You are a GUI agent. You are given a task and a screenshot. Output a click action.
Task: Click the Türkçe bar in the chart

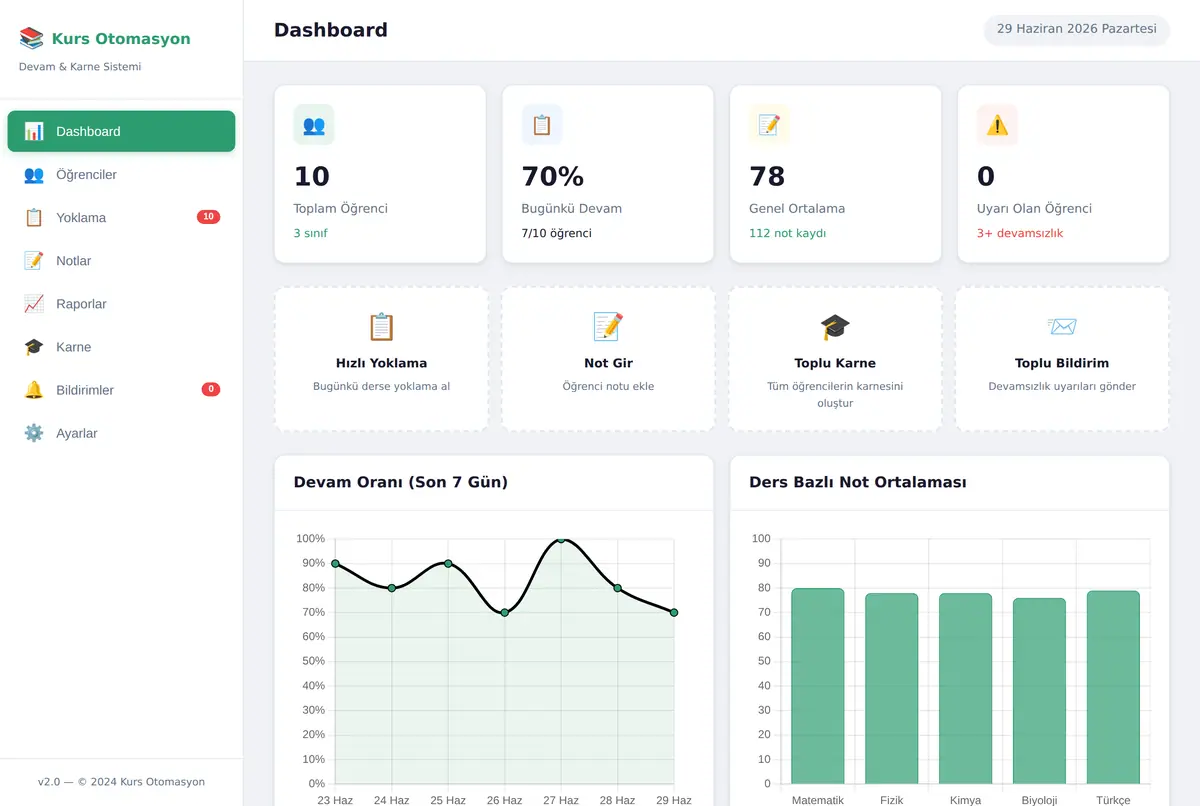coord(1113,687)
